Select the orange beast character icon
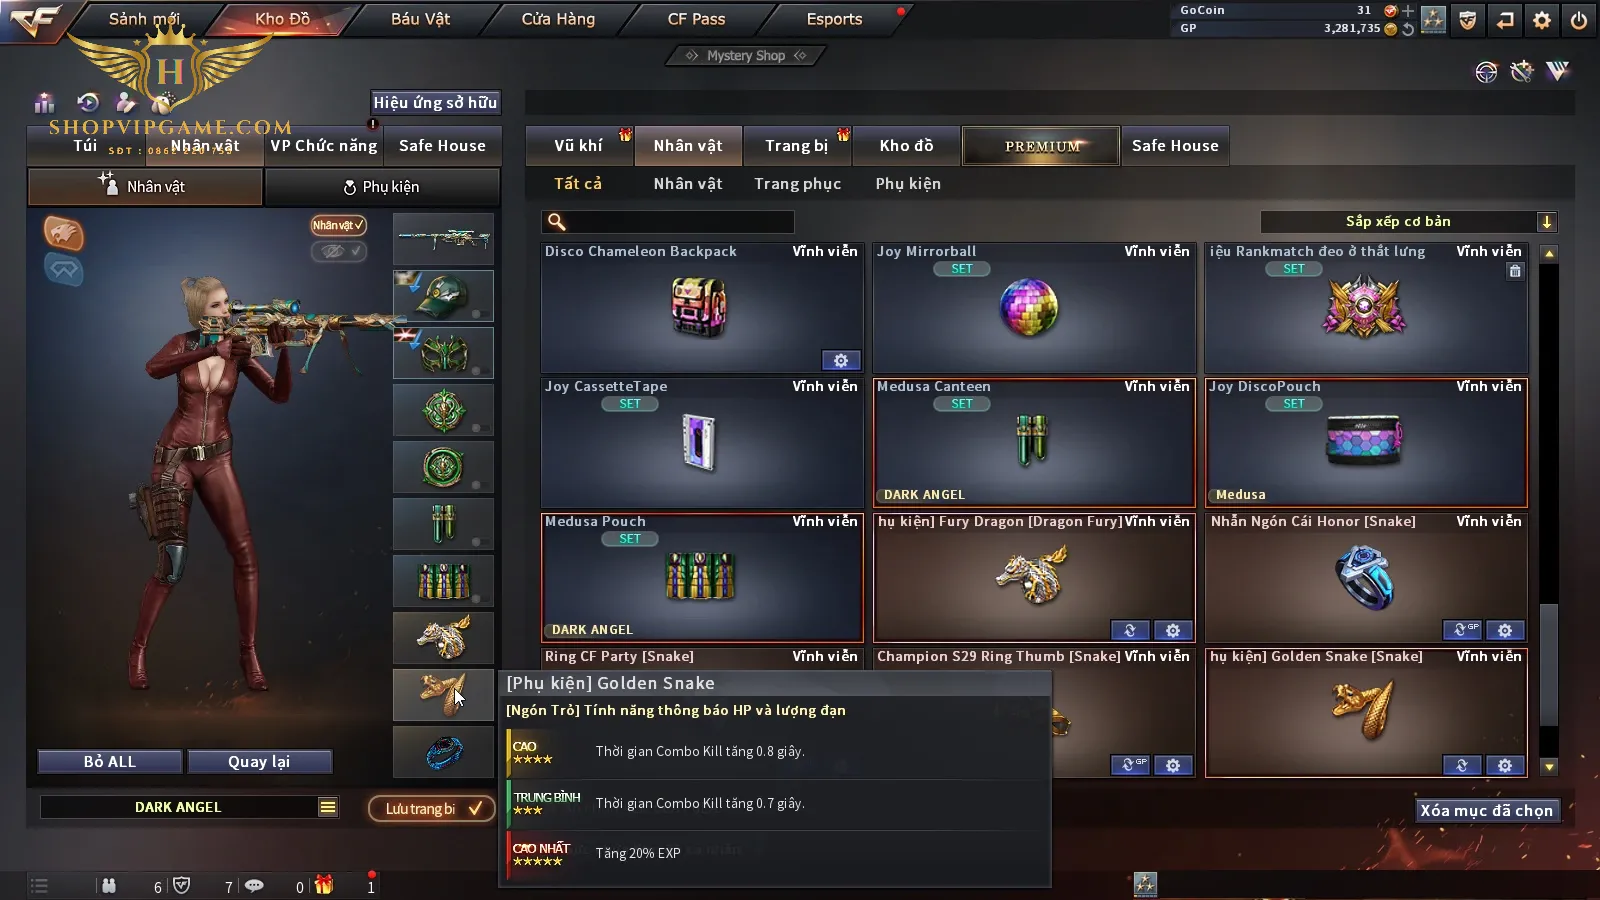This screenshot has height=900, width=1600. (63, 233)
